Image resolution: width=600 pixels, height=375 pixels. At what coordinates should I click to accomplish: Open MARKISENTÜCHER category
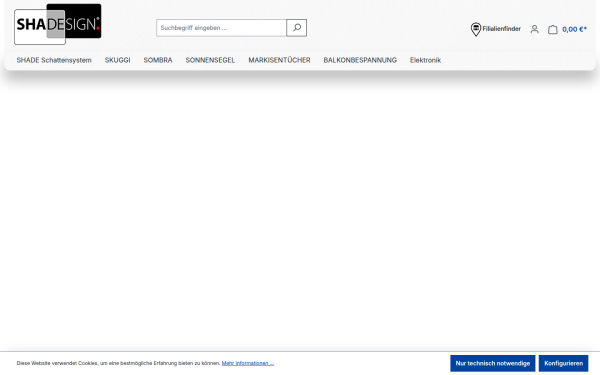pos(279,60)
